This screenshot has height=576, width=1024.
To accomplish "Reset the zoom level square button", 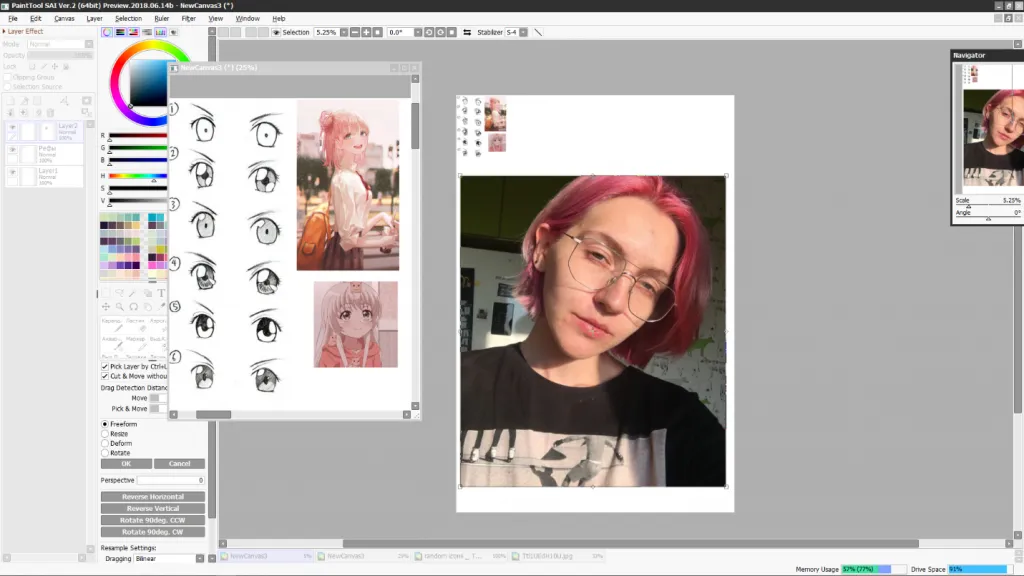I will pyautogui.click(x=377, y=32).
